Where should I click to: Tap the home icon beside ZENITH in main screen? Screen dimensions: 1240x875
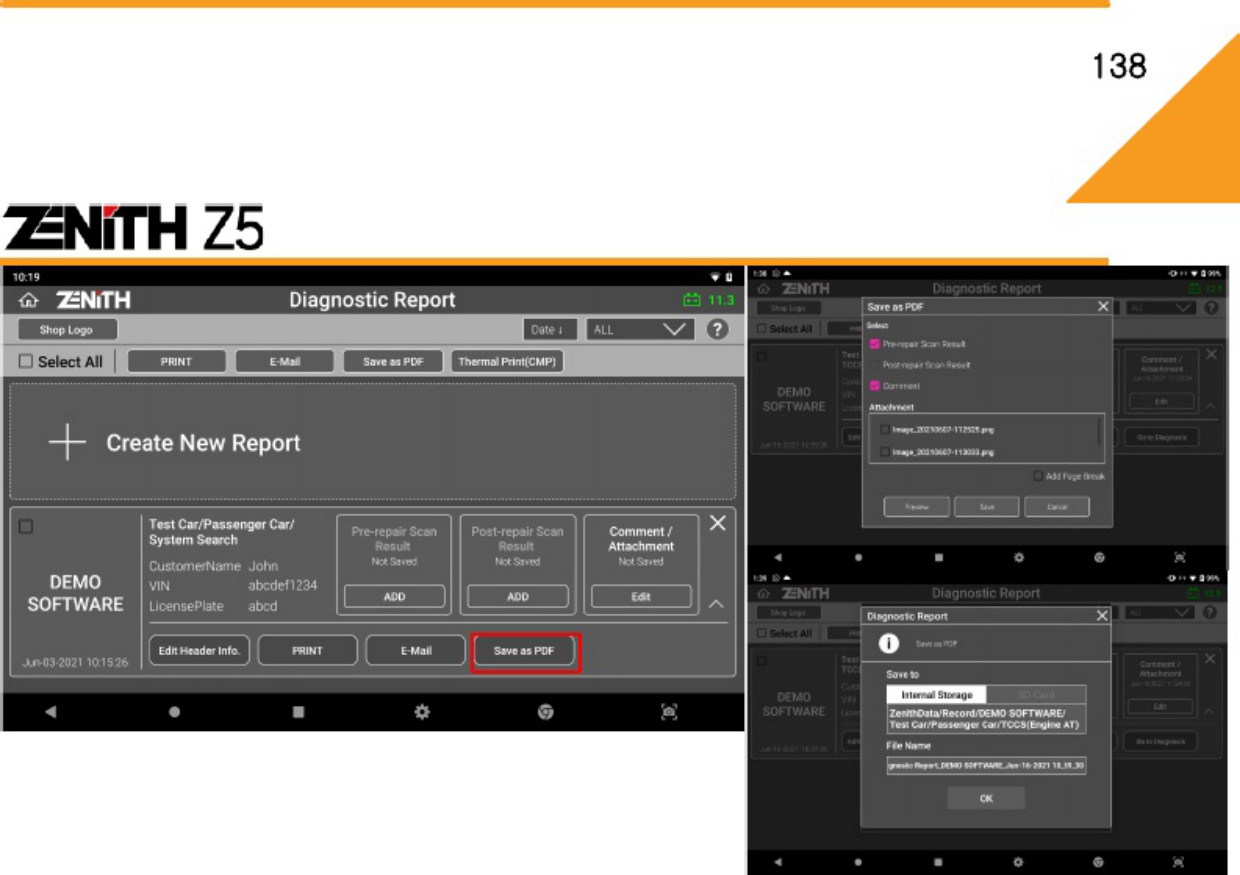click(29, 300)
